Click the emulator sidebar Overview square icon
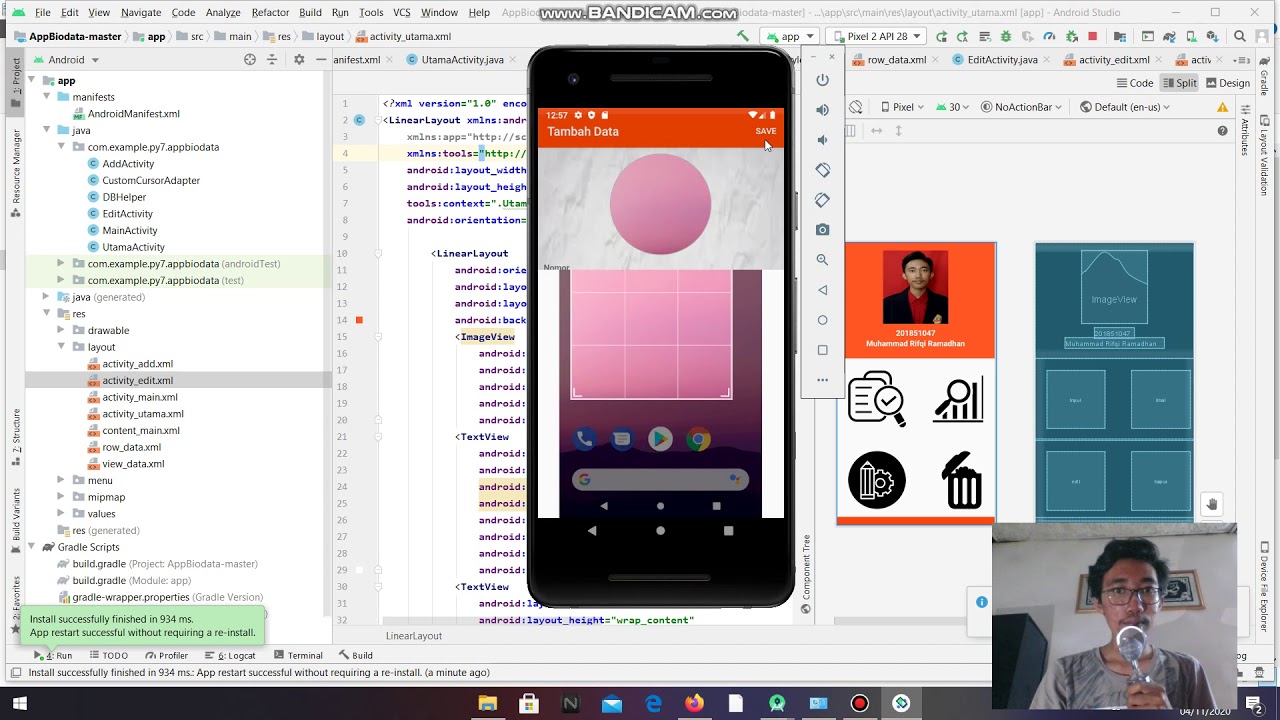The height and width of the screenshot is (720, 1280). tap(822, 350)
